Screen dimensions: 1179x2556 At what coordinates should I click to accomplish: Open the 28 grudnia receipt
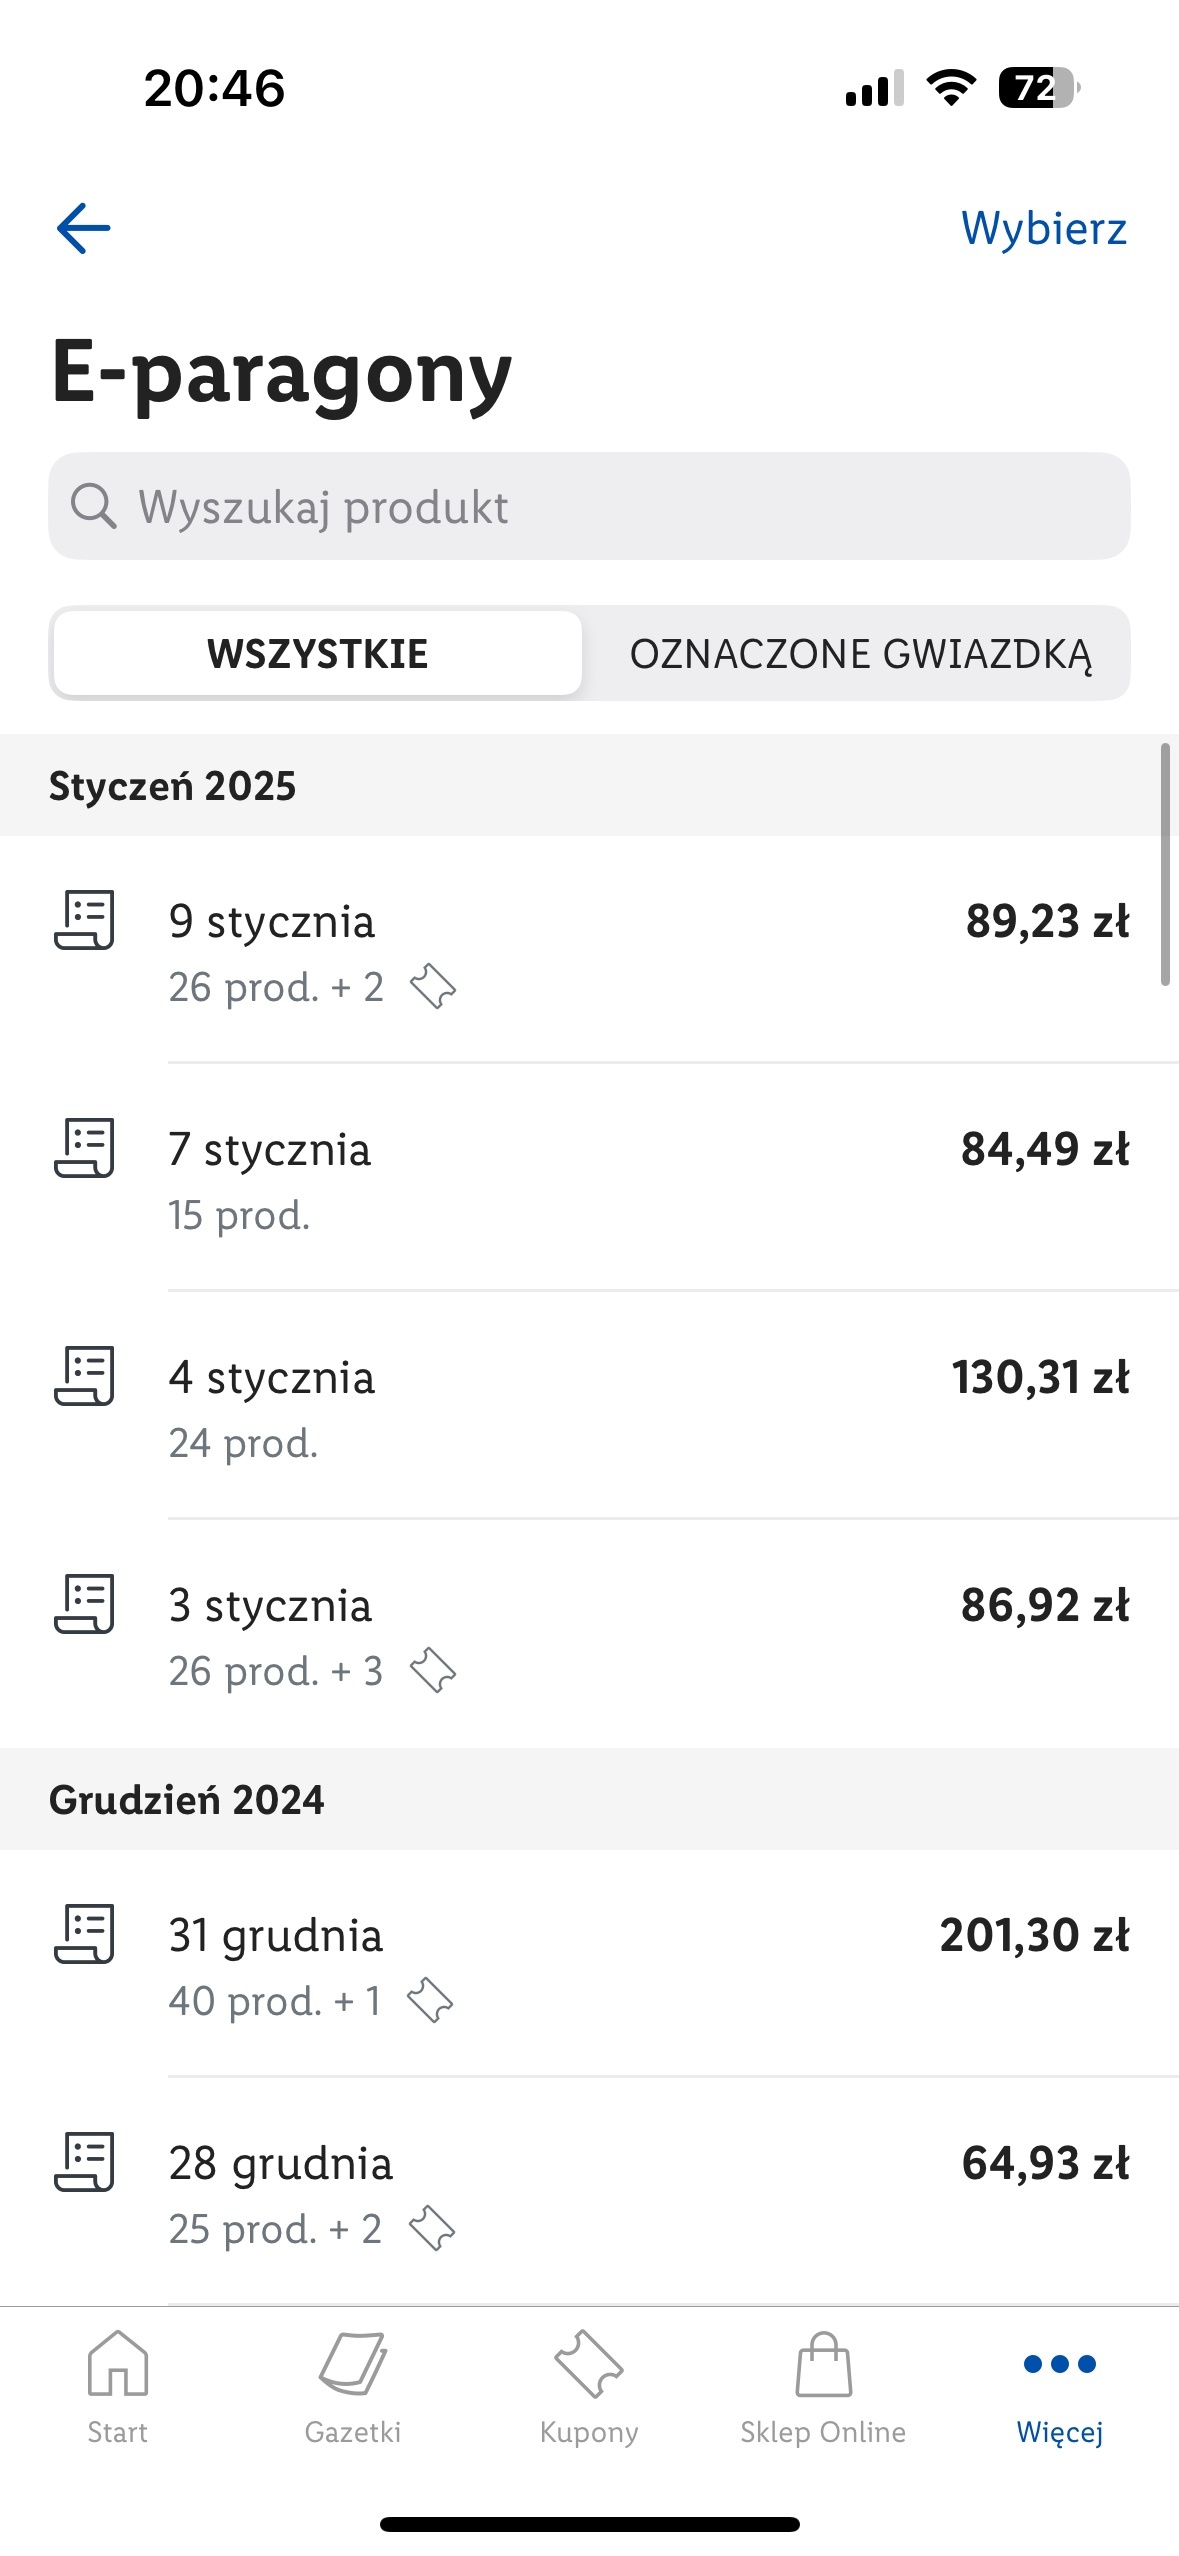coord(600,2192)
